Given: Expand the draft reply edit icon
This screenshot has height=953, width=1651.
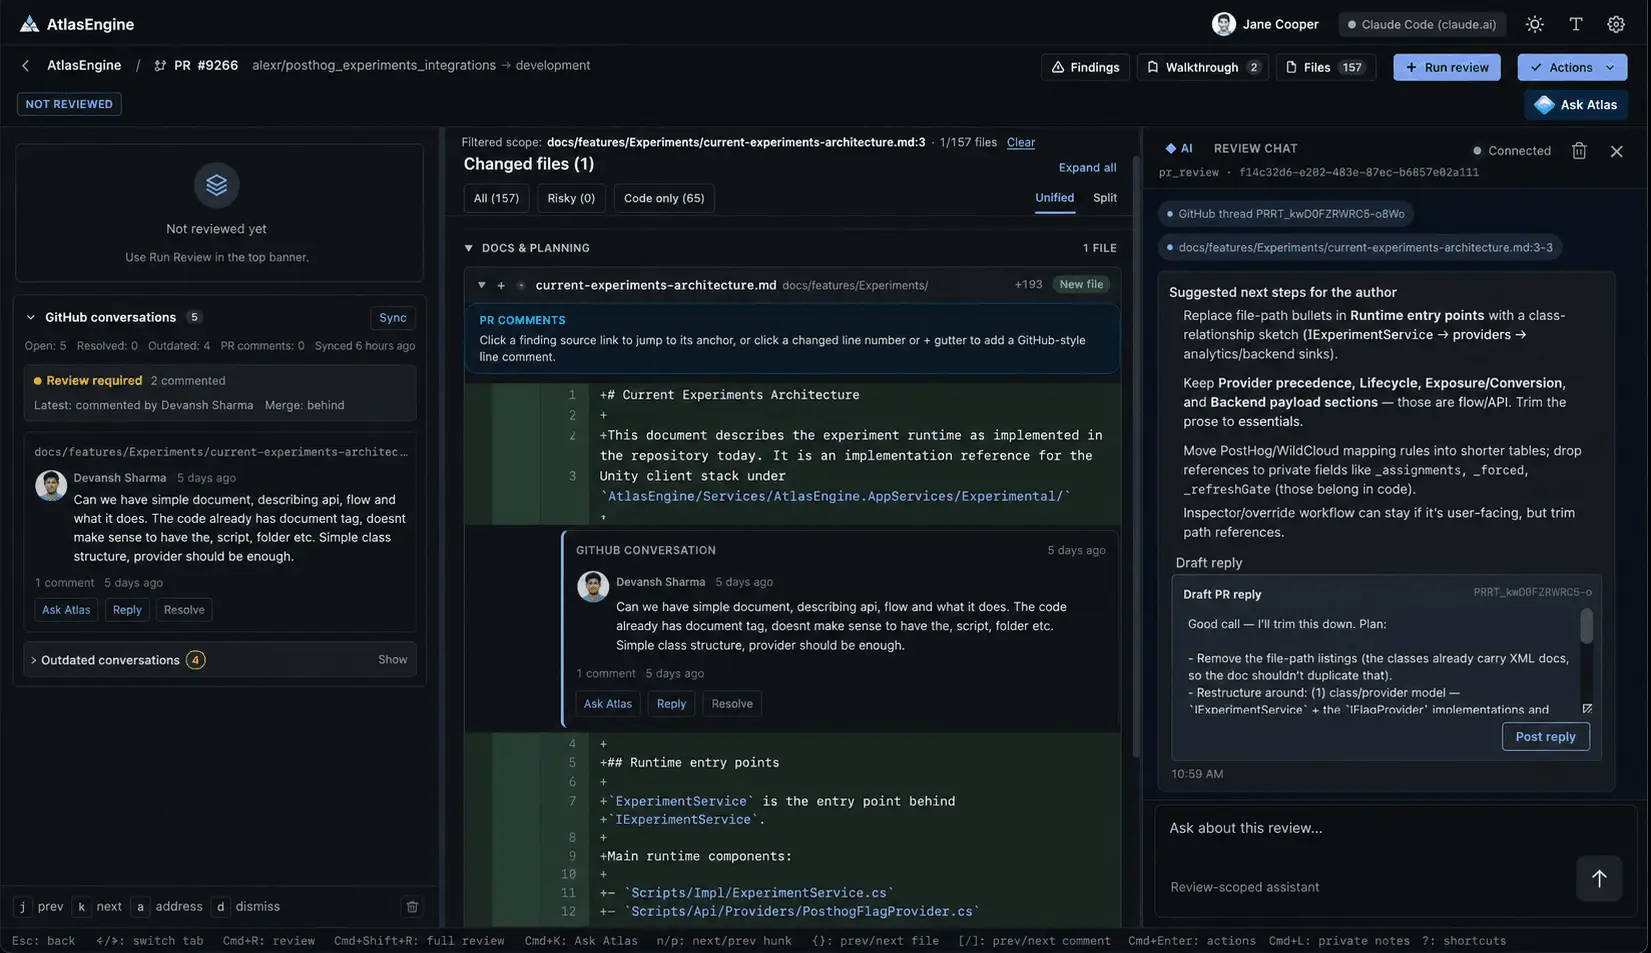Looking at the screenshot, I should (1587, 708).
